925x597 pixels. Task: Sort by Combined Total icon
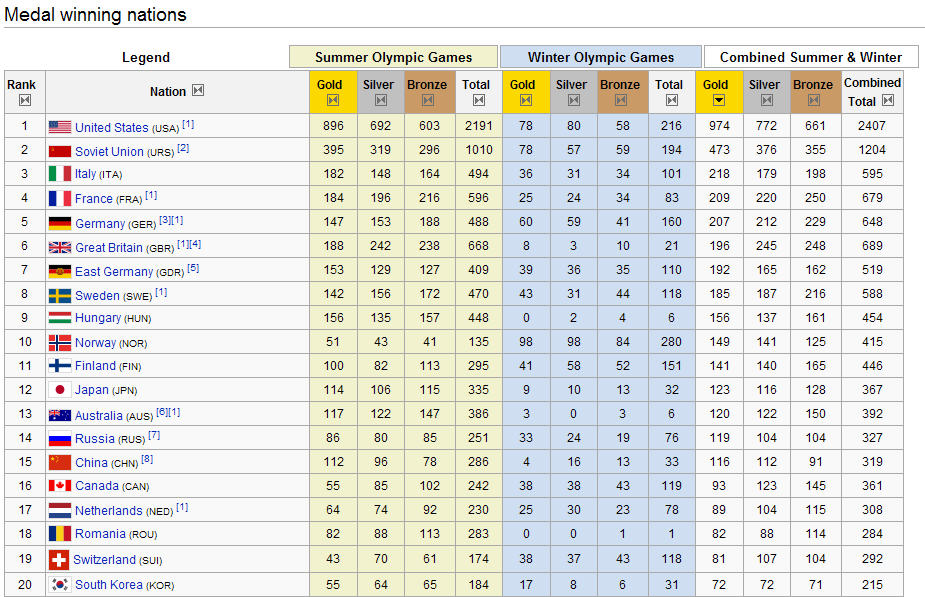point(888,100)
